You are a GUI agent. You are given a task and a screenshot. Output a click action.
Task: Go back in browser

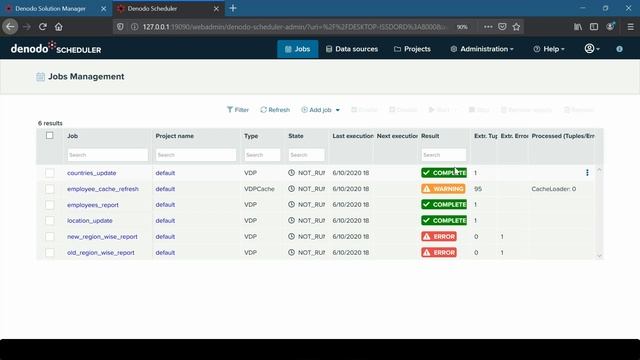tap(10, 27)
